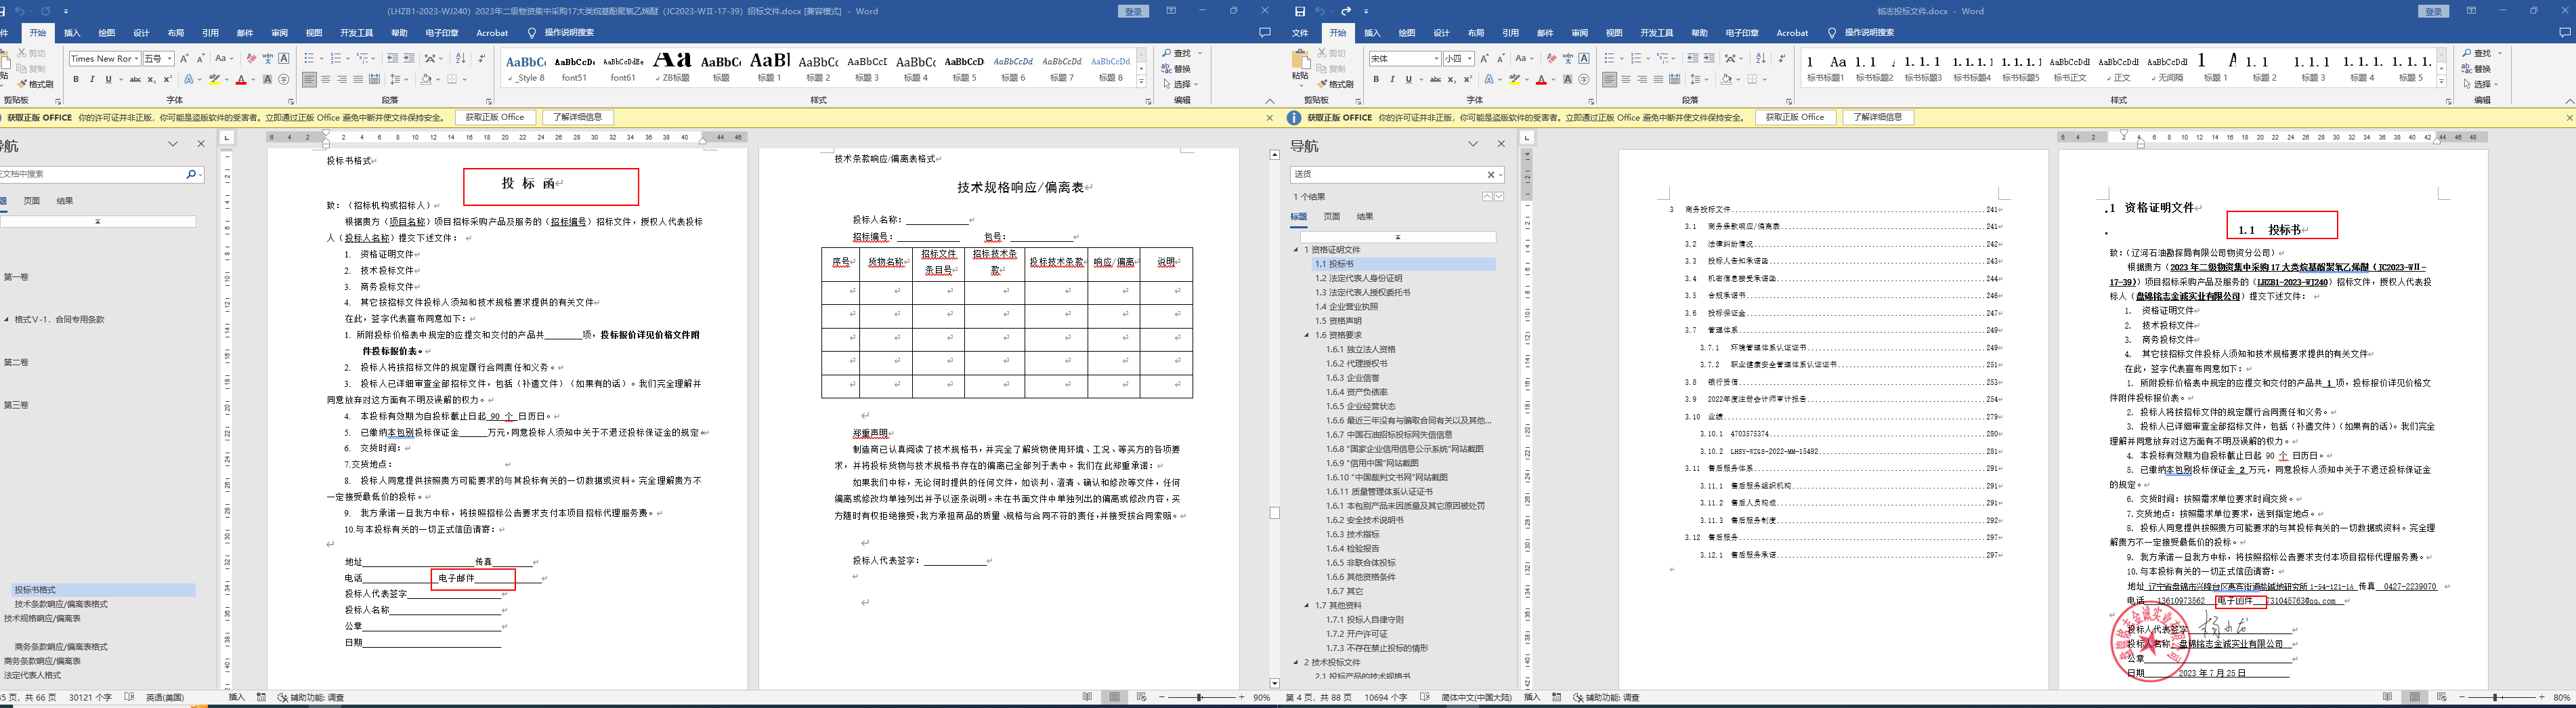
Task: Open the 布局 tab in the right window
Action: pos(1476,33)
